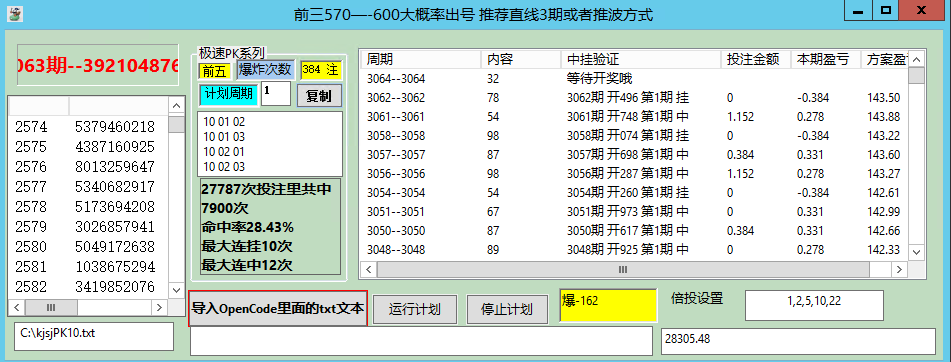Click the 内容 column header
The width and height of the screenshot is (951, 362).
[x=522, y=59]
